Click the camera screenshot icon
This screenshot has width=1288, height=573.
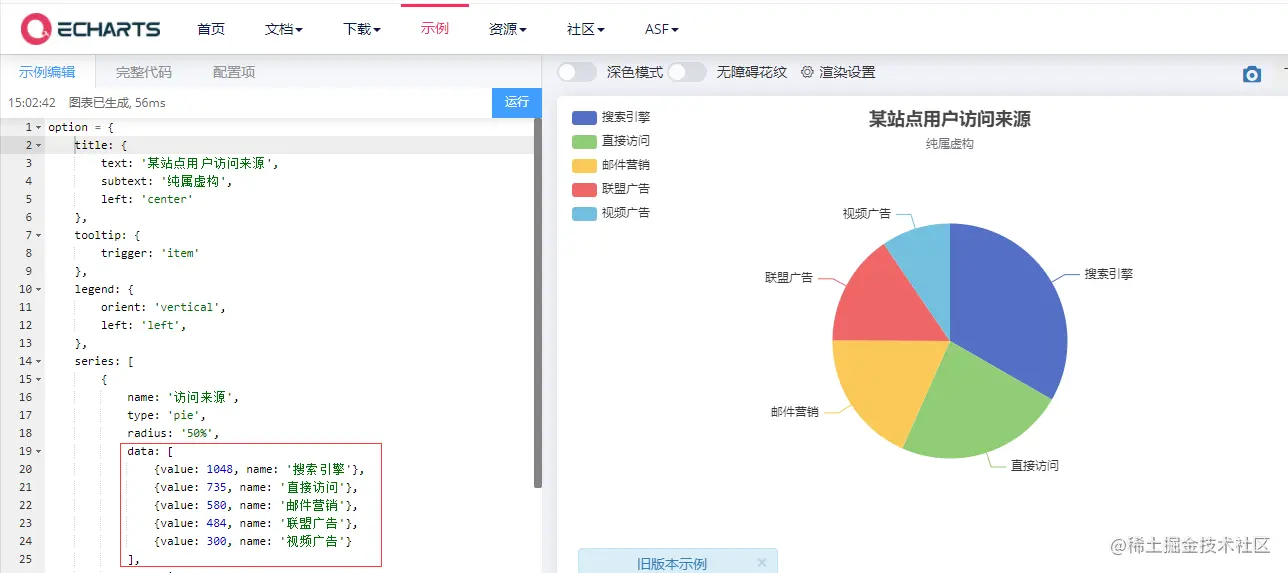(x=1252, y=75)
